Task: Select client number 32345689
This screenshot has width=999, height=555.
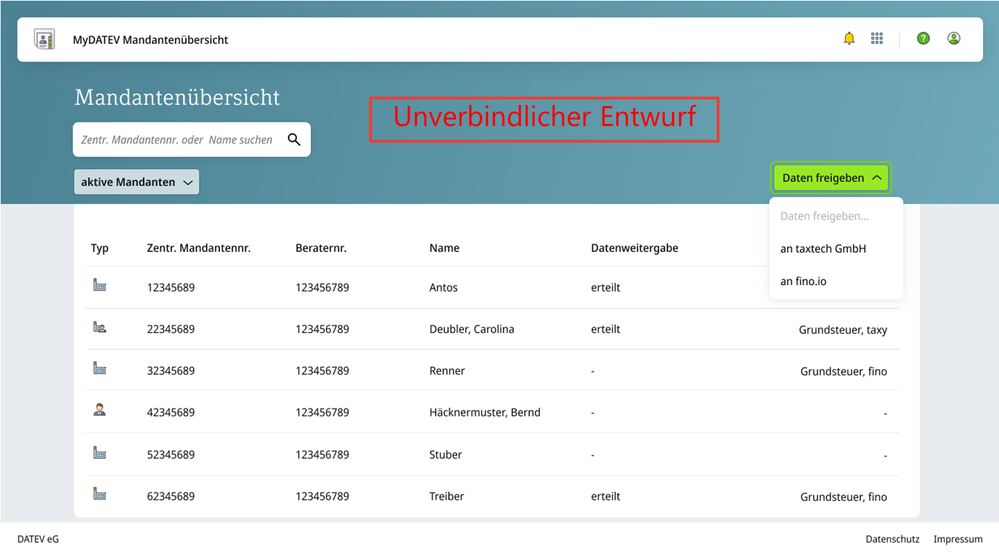Action: point(171,370)
